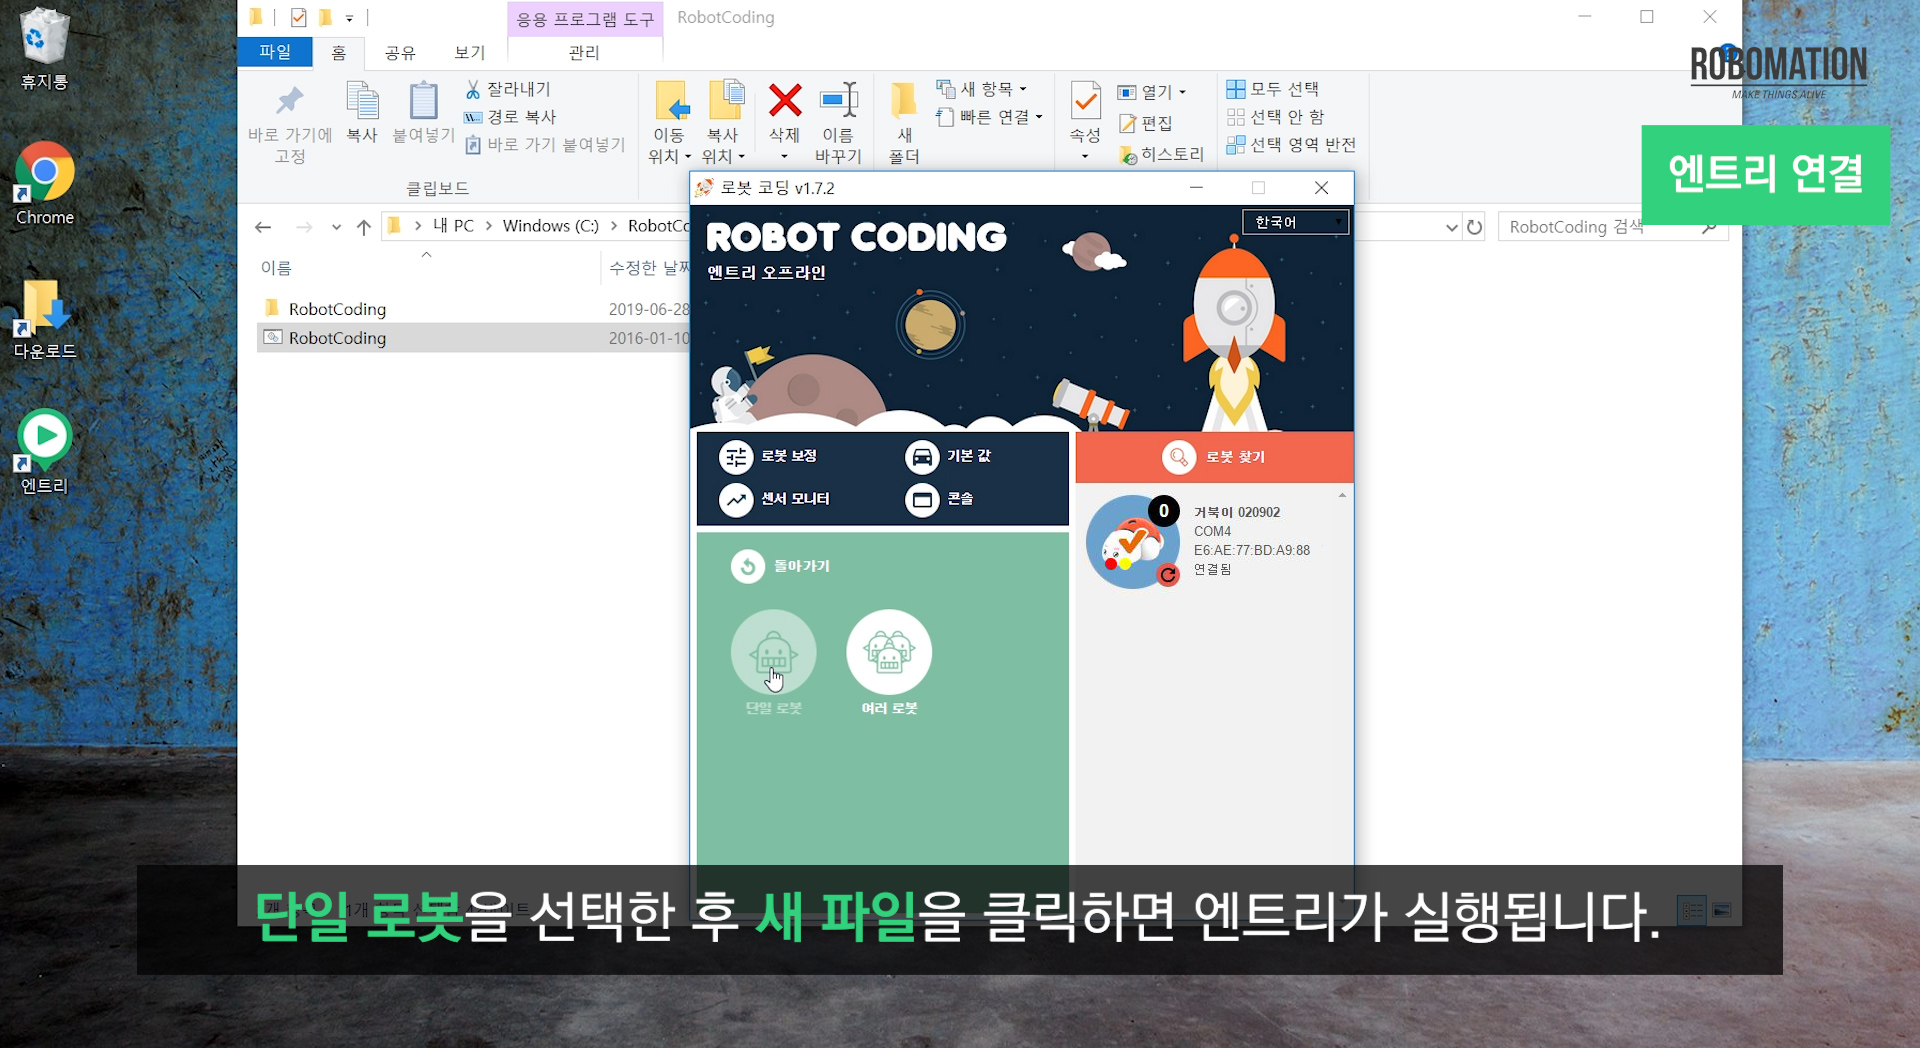Click the red X 삭제 delete icon
1920x1048 pixels.
785,100
